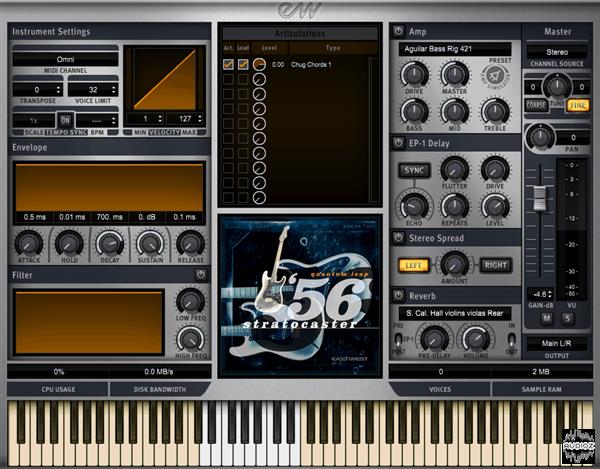Viewport: 600px width, 469px height.
Task: Click the filter graph display
Action: (89, 322)
